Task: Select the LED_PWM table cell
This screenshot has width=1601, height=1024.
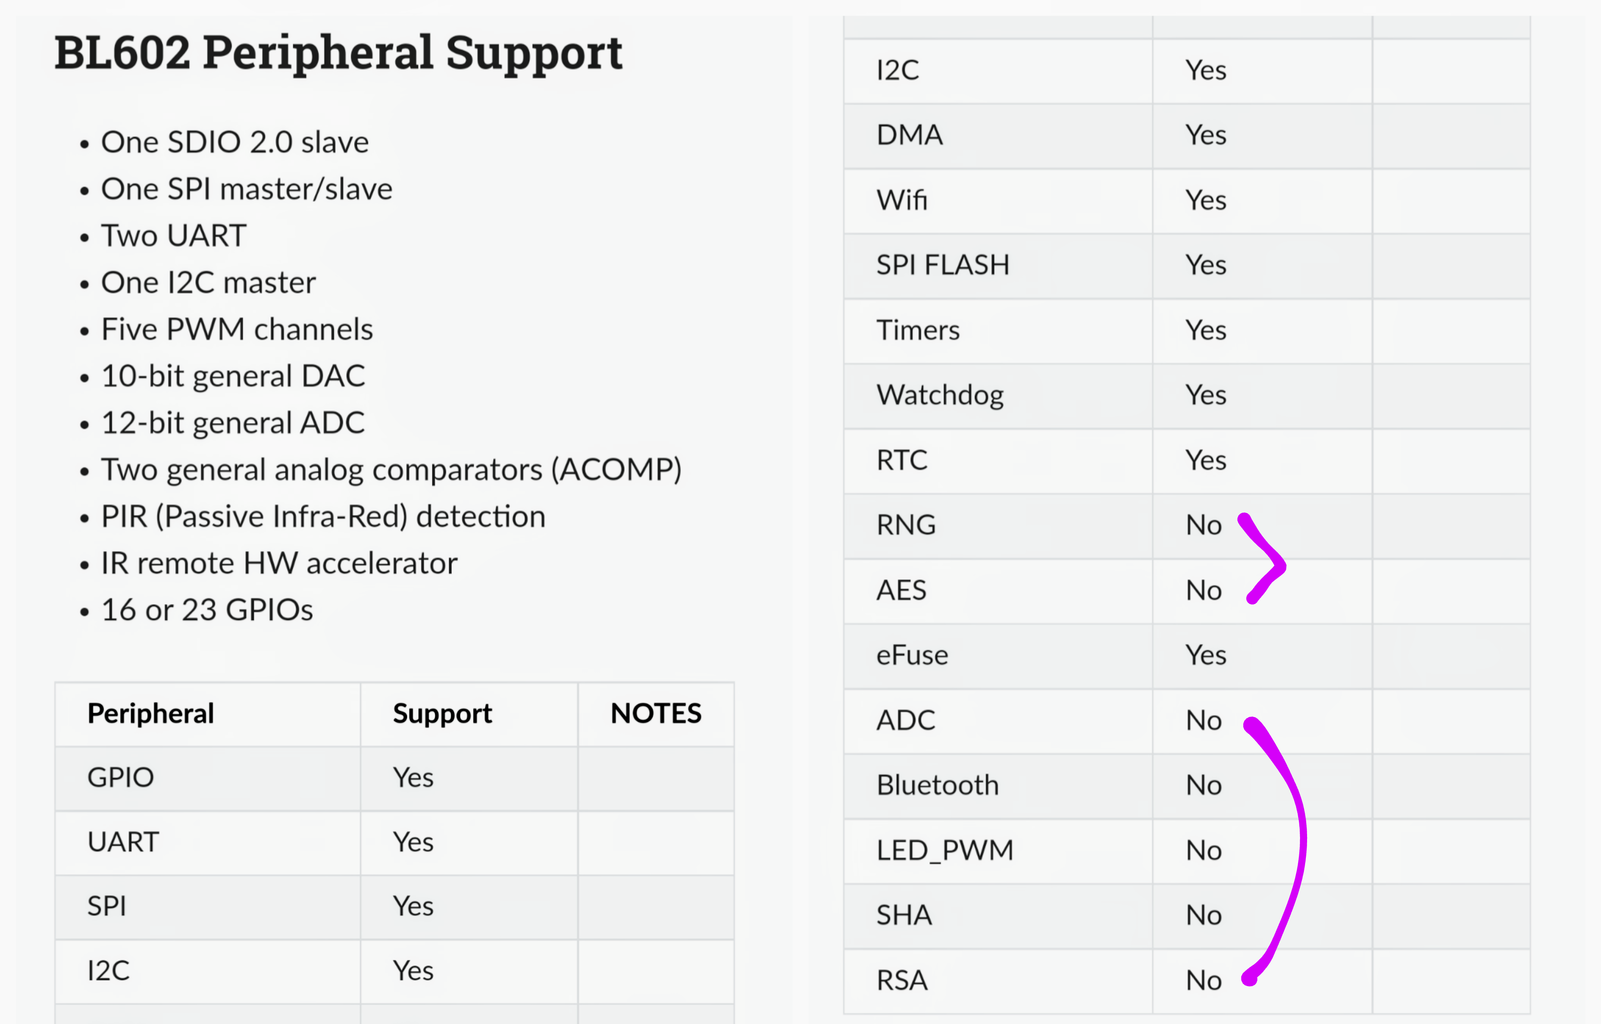Action: pos(945,850)
